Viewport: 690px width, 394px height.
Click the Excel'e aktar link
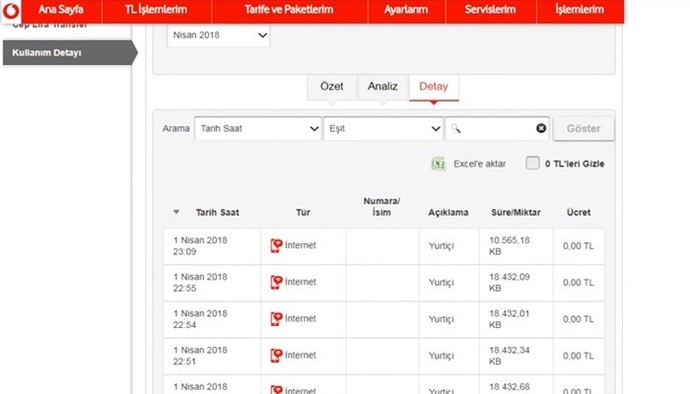(x=480, y=164)
